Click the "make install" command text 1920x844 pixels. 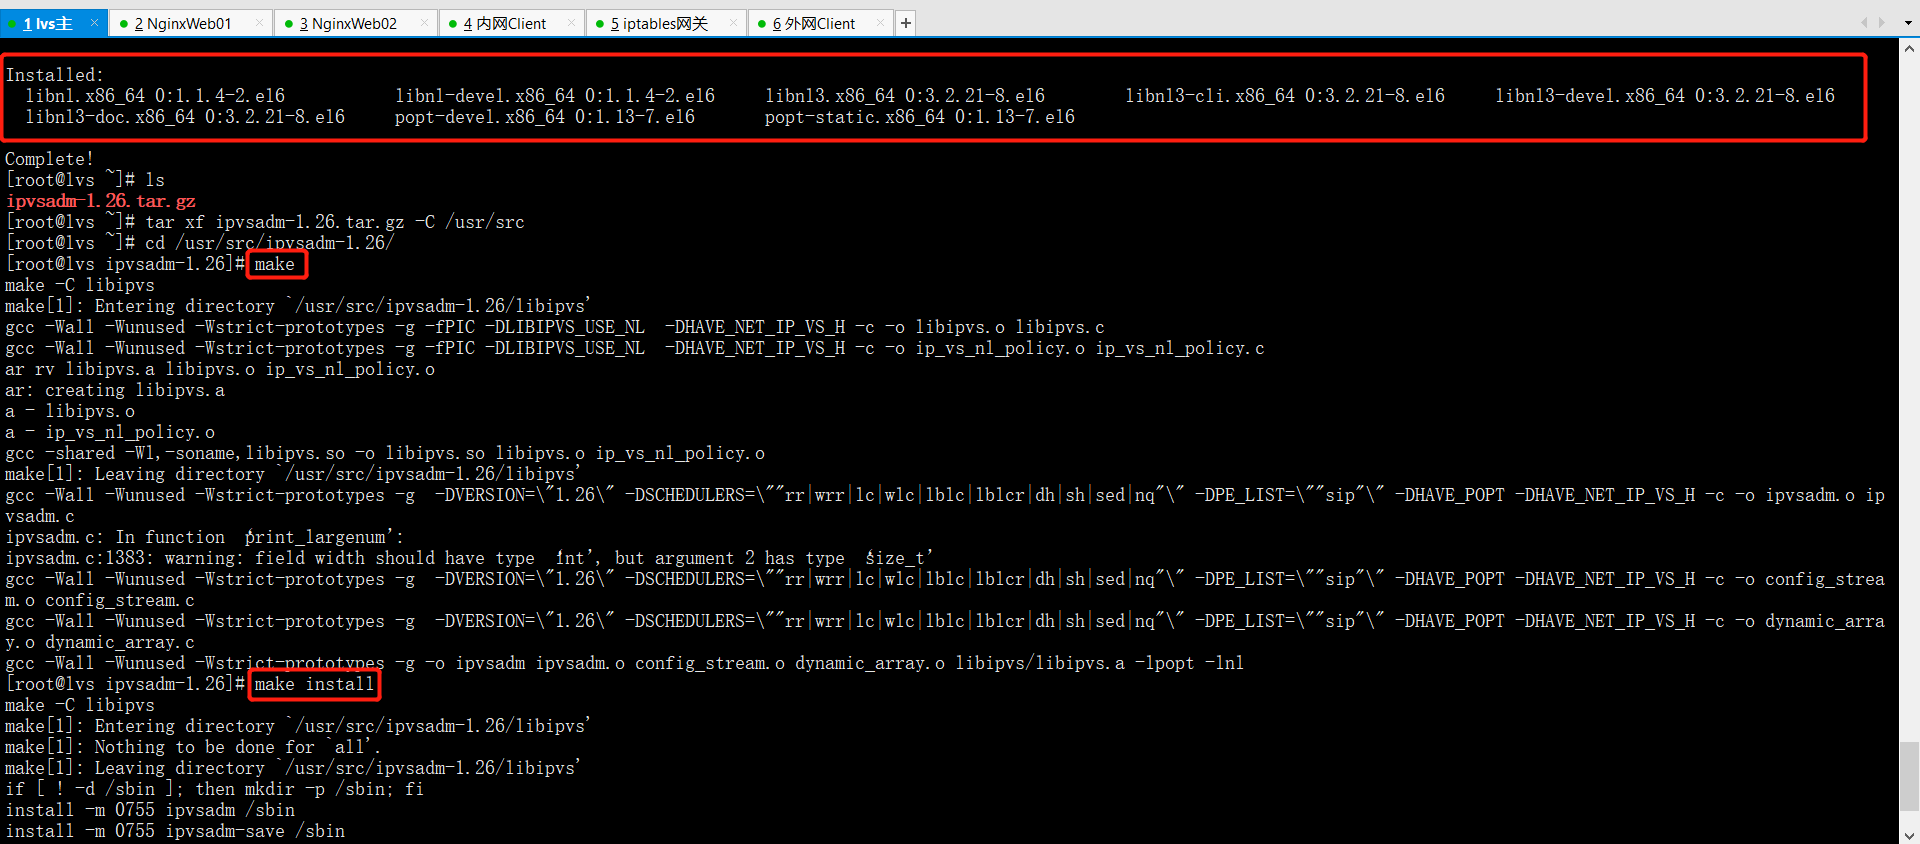(314, 684)
